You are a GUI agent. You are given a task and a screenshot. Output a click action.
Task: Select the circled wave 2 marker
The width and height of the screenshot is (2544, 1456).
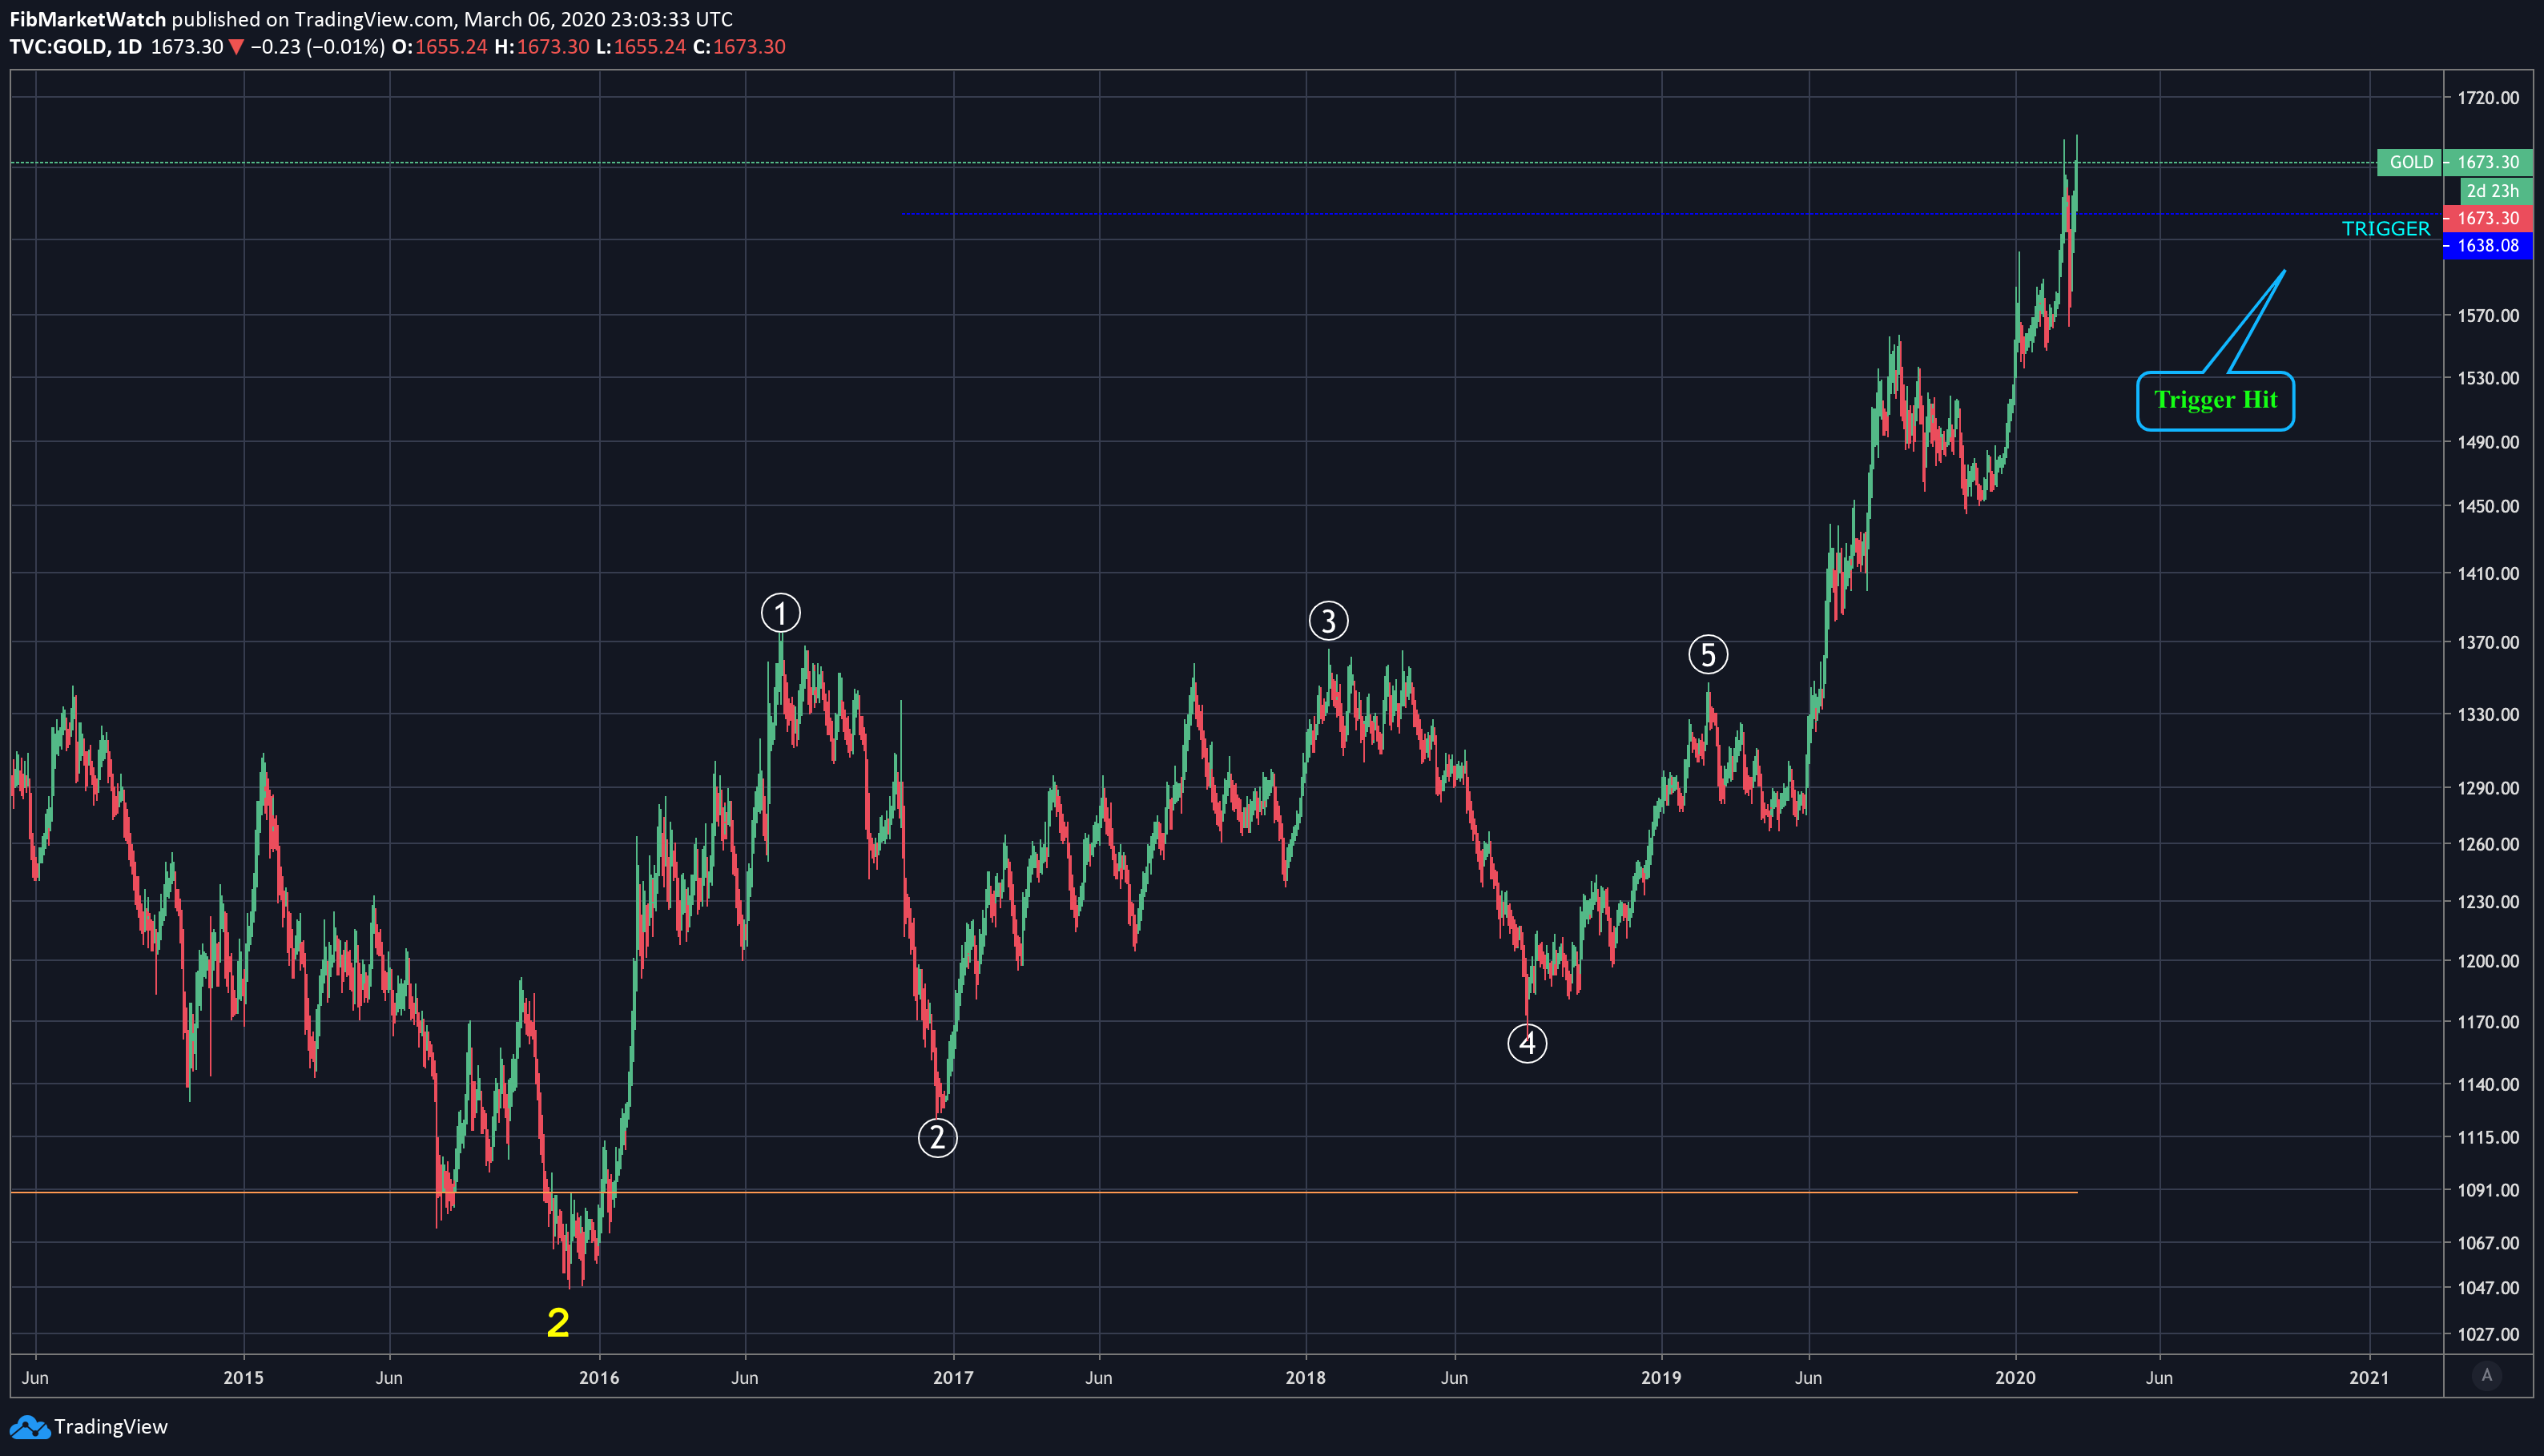(937, 1138)
